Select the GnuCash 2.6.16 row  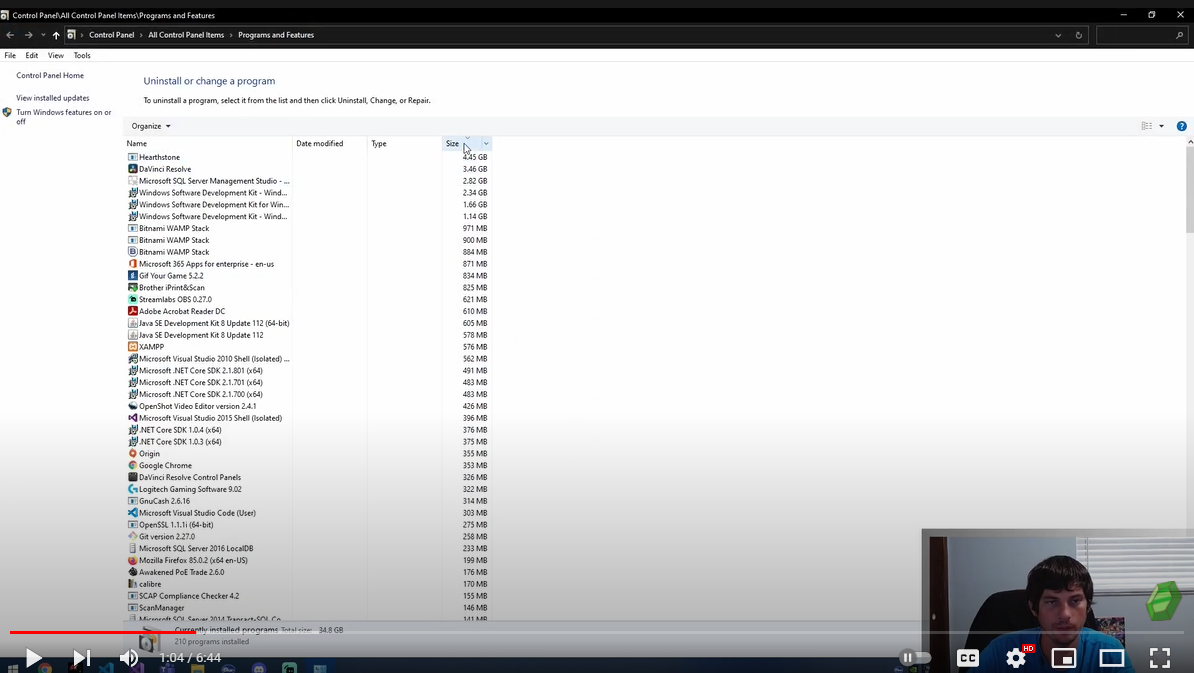308,502
